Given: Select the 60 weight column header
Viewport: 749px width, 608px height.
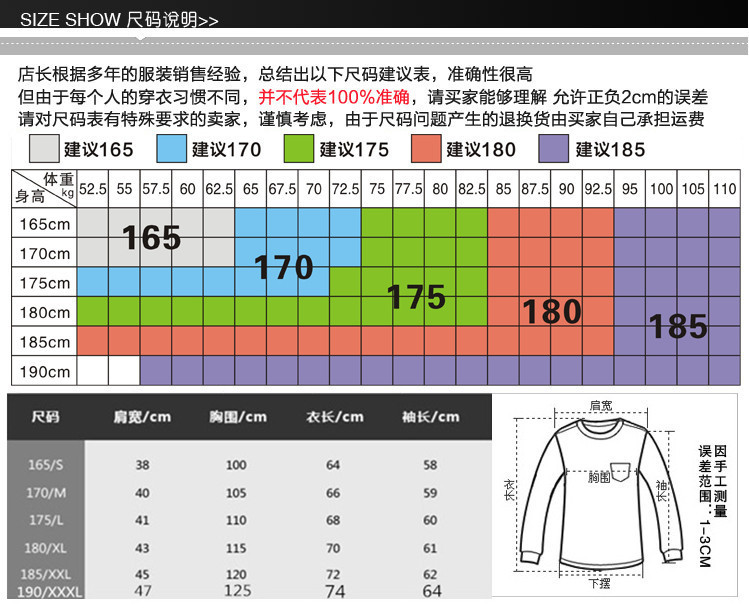Looking at the screenshot, I should coord(187,189).
